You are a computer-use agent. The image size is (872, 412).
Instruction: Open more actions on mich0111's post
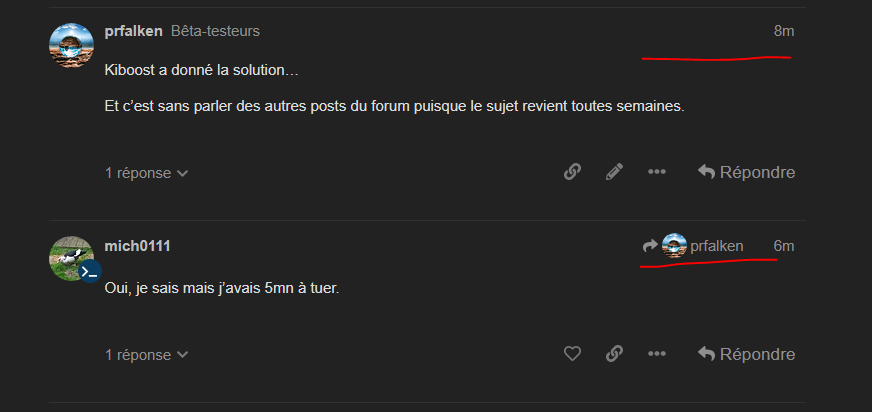(657, 354)
